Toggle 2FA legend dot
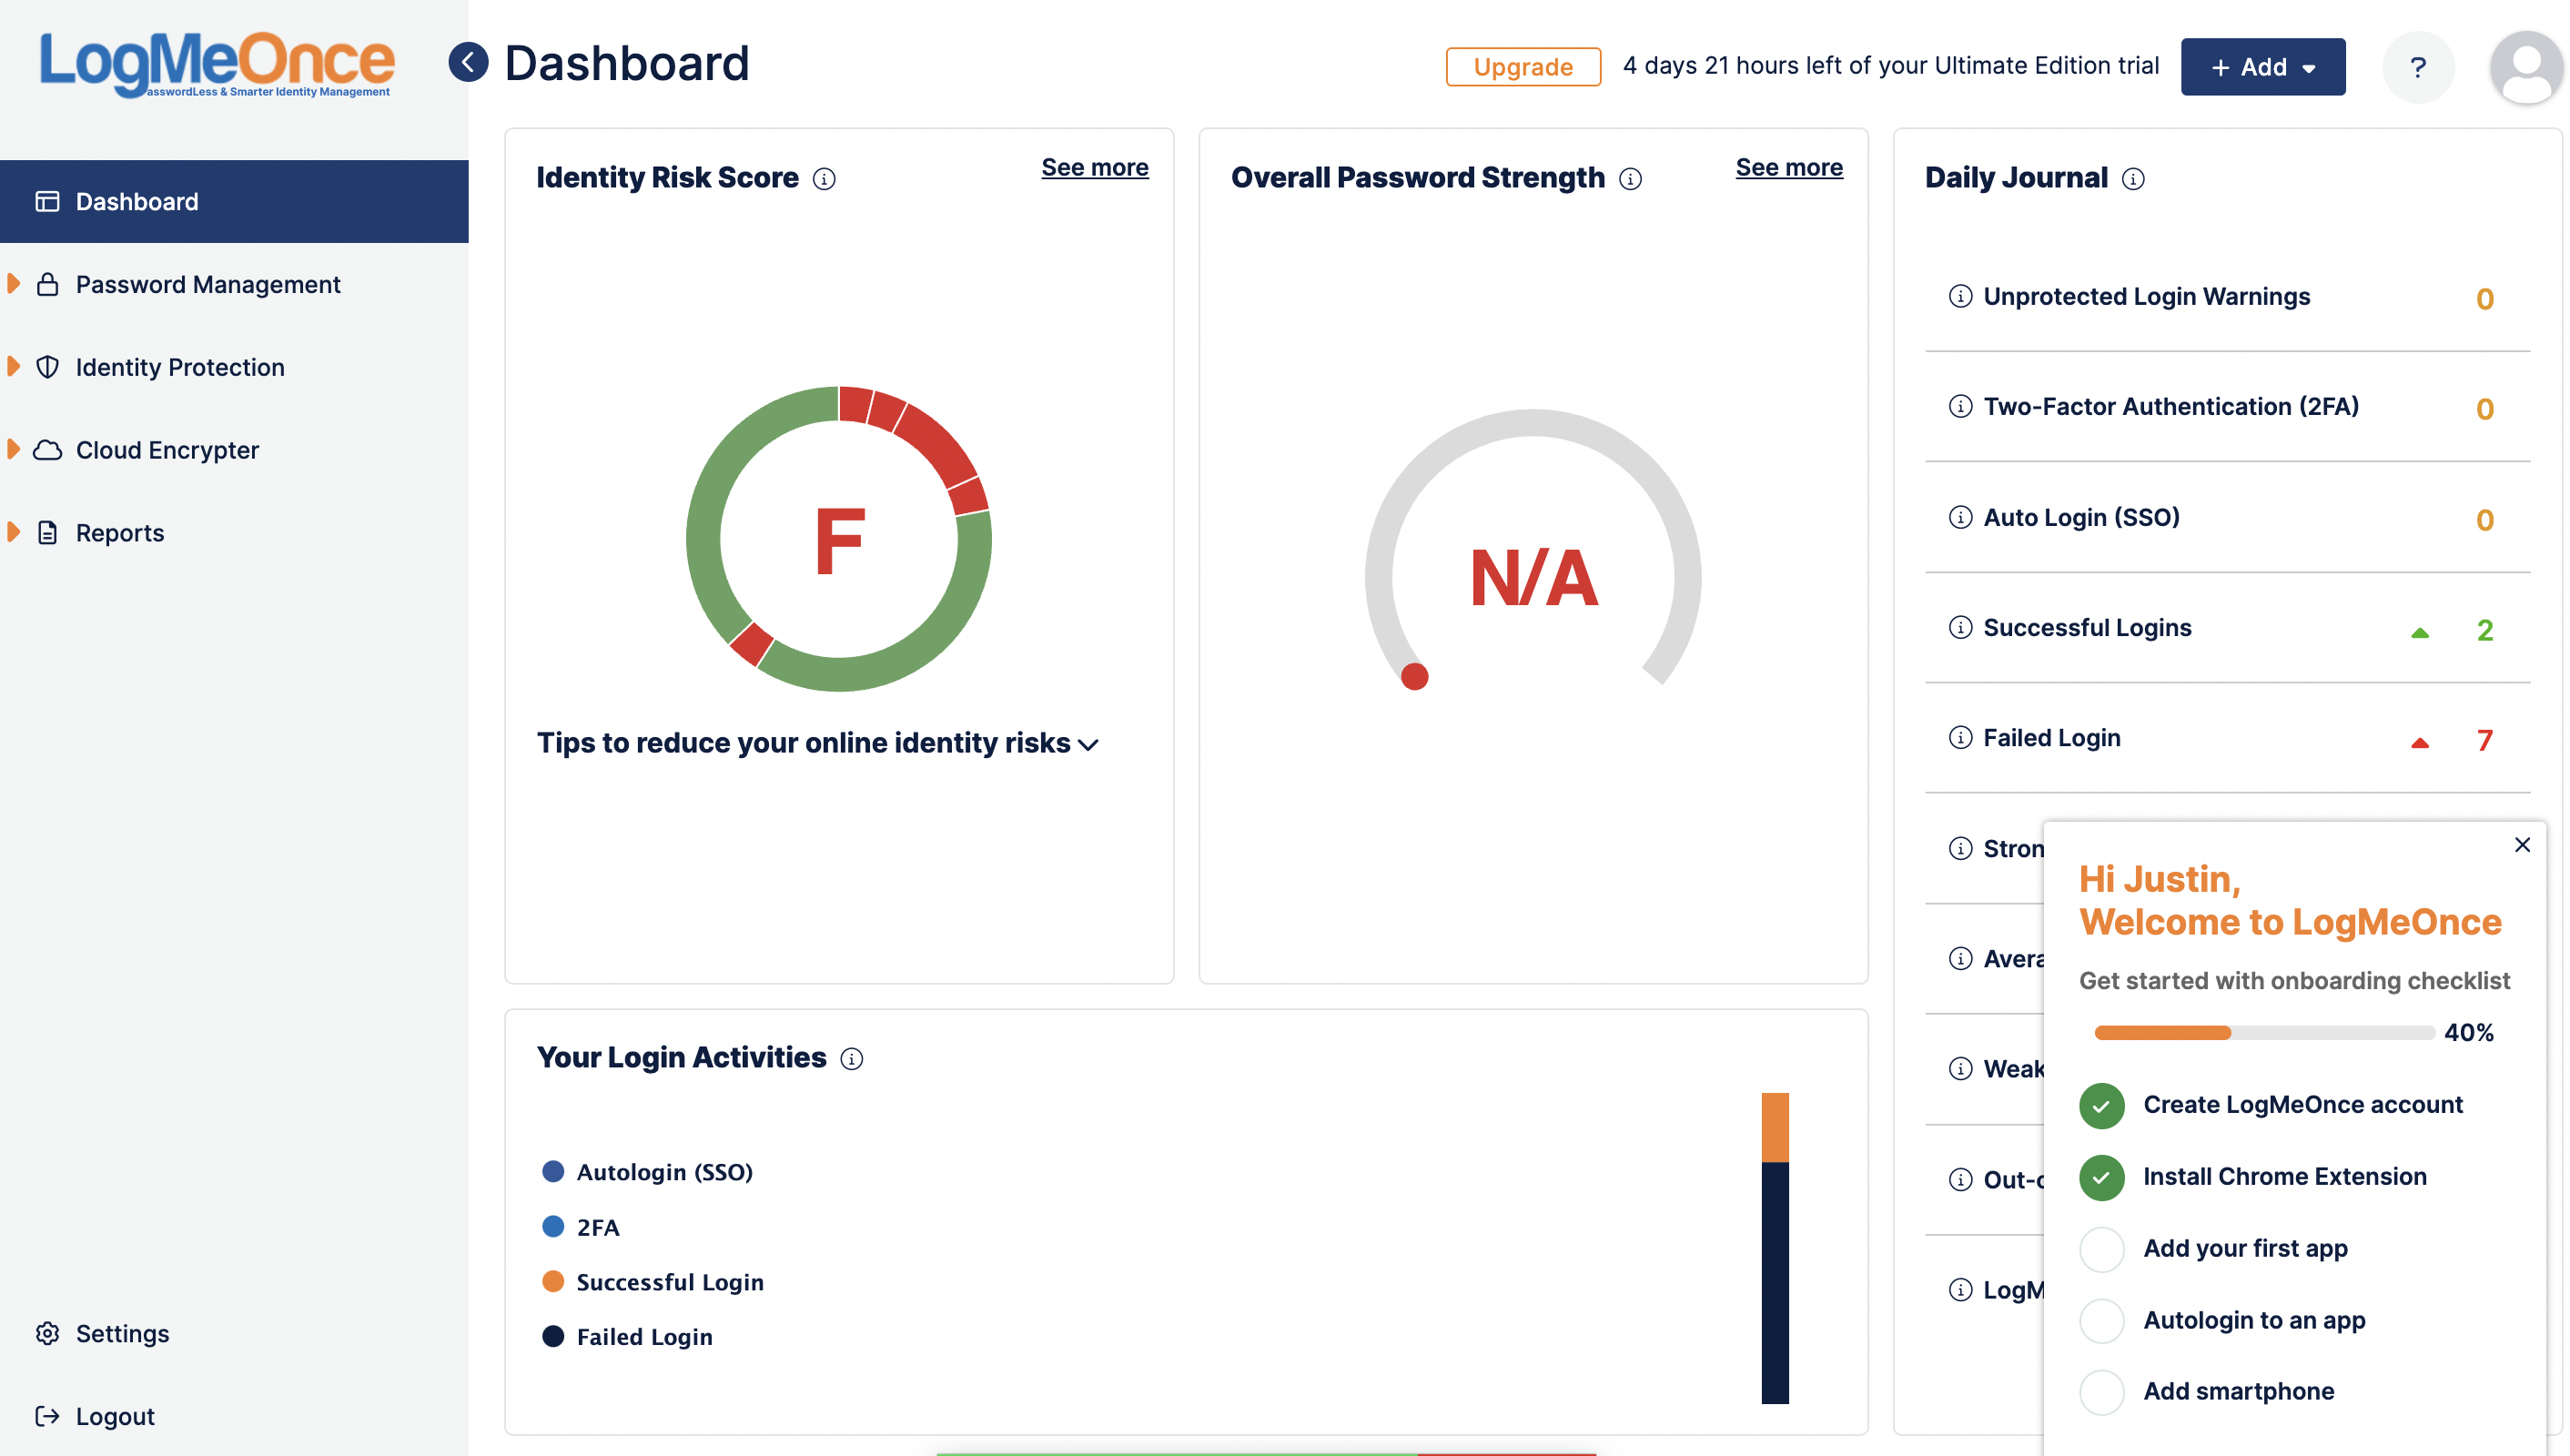Screen dimensions: 2570x1456 click(552, 1226)
